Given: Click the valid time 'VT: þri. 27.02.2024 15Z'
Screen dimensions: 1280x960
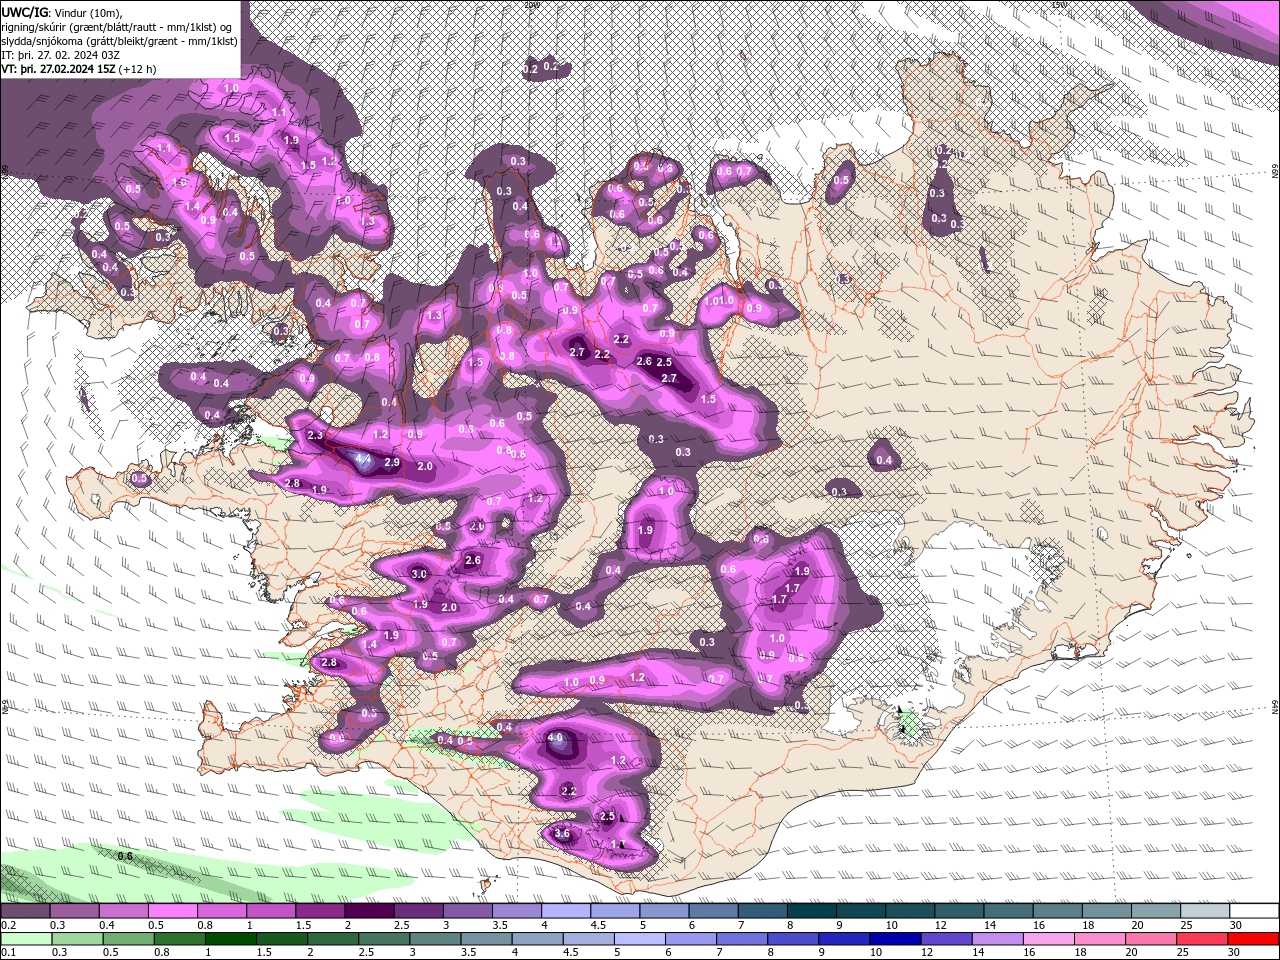Looking at the screenshot, I should (57, 69).
